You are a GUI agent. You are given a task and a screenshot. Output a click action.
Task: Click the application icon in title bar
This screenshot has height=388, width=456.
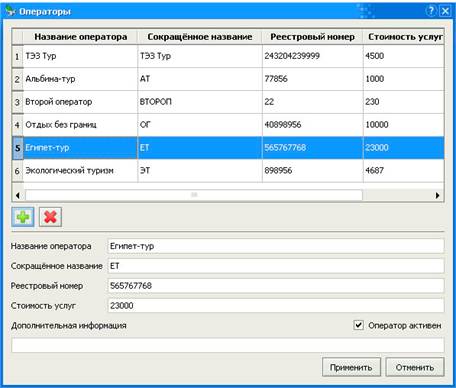(11, 11)
